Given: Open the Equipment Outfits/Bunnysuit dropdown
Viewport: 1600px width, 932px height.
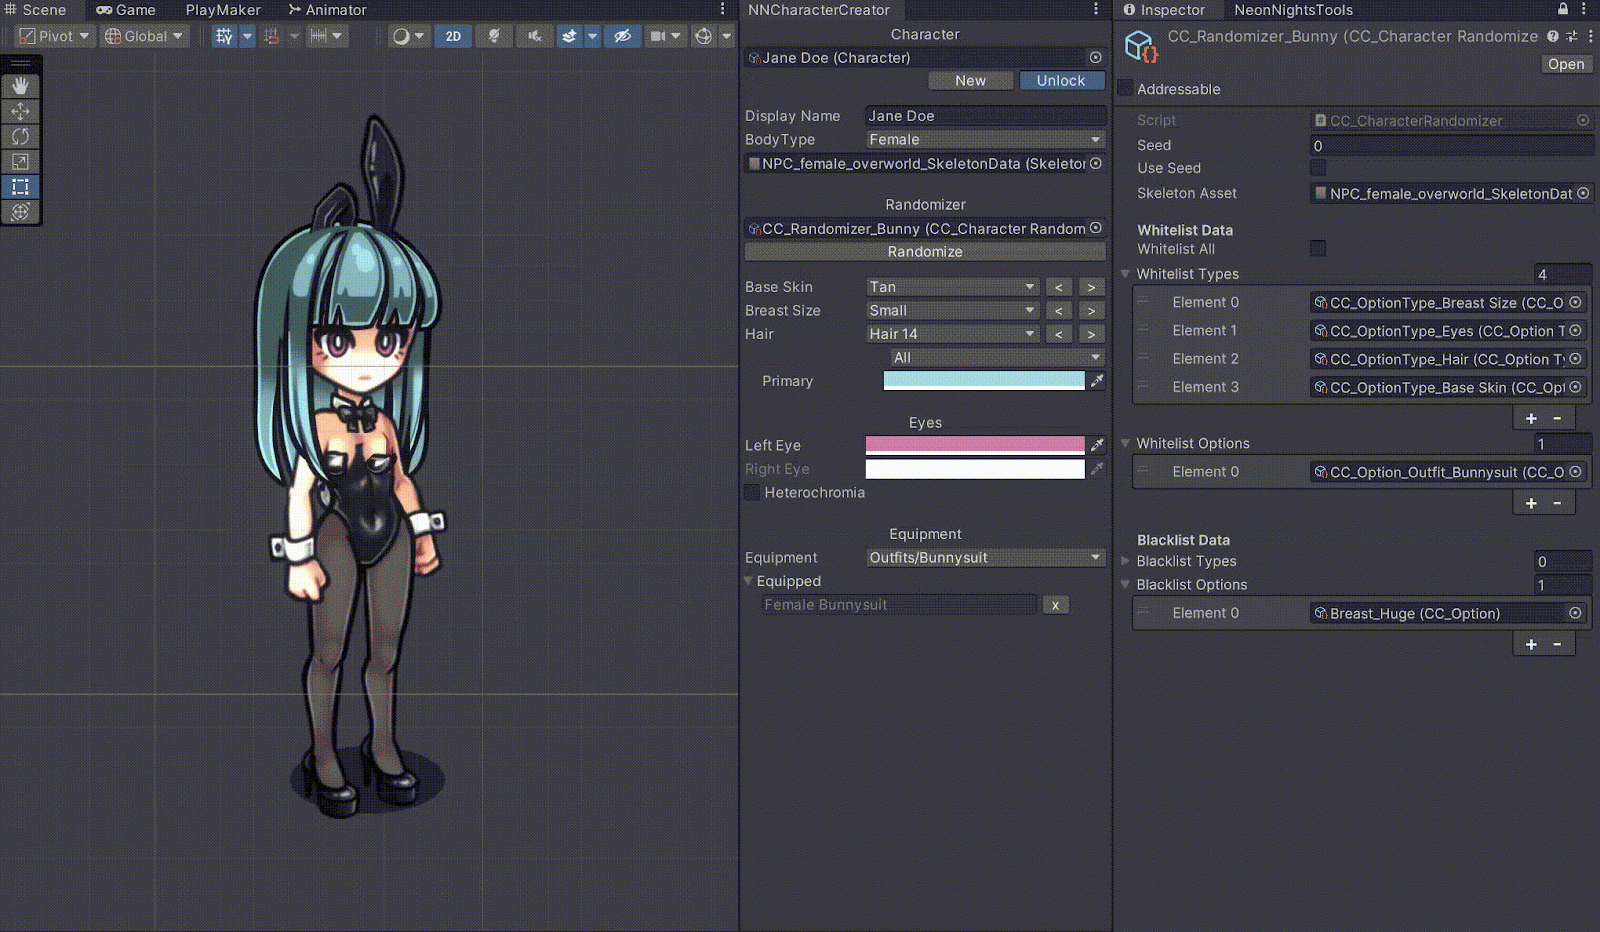Looking at the screenshot, I should click(x=984, y=557).
